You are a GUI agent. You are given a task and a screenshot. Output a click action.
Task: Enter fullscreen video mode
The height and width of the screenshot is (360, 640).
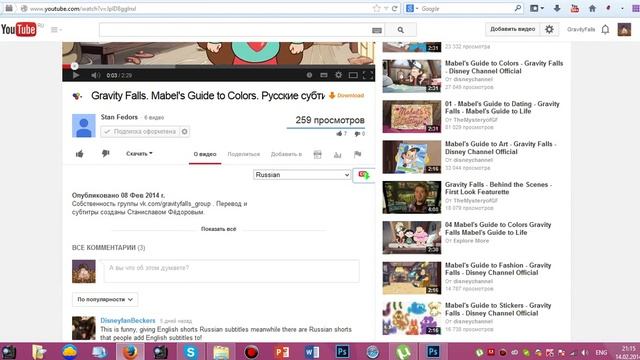367,75
